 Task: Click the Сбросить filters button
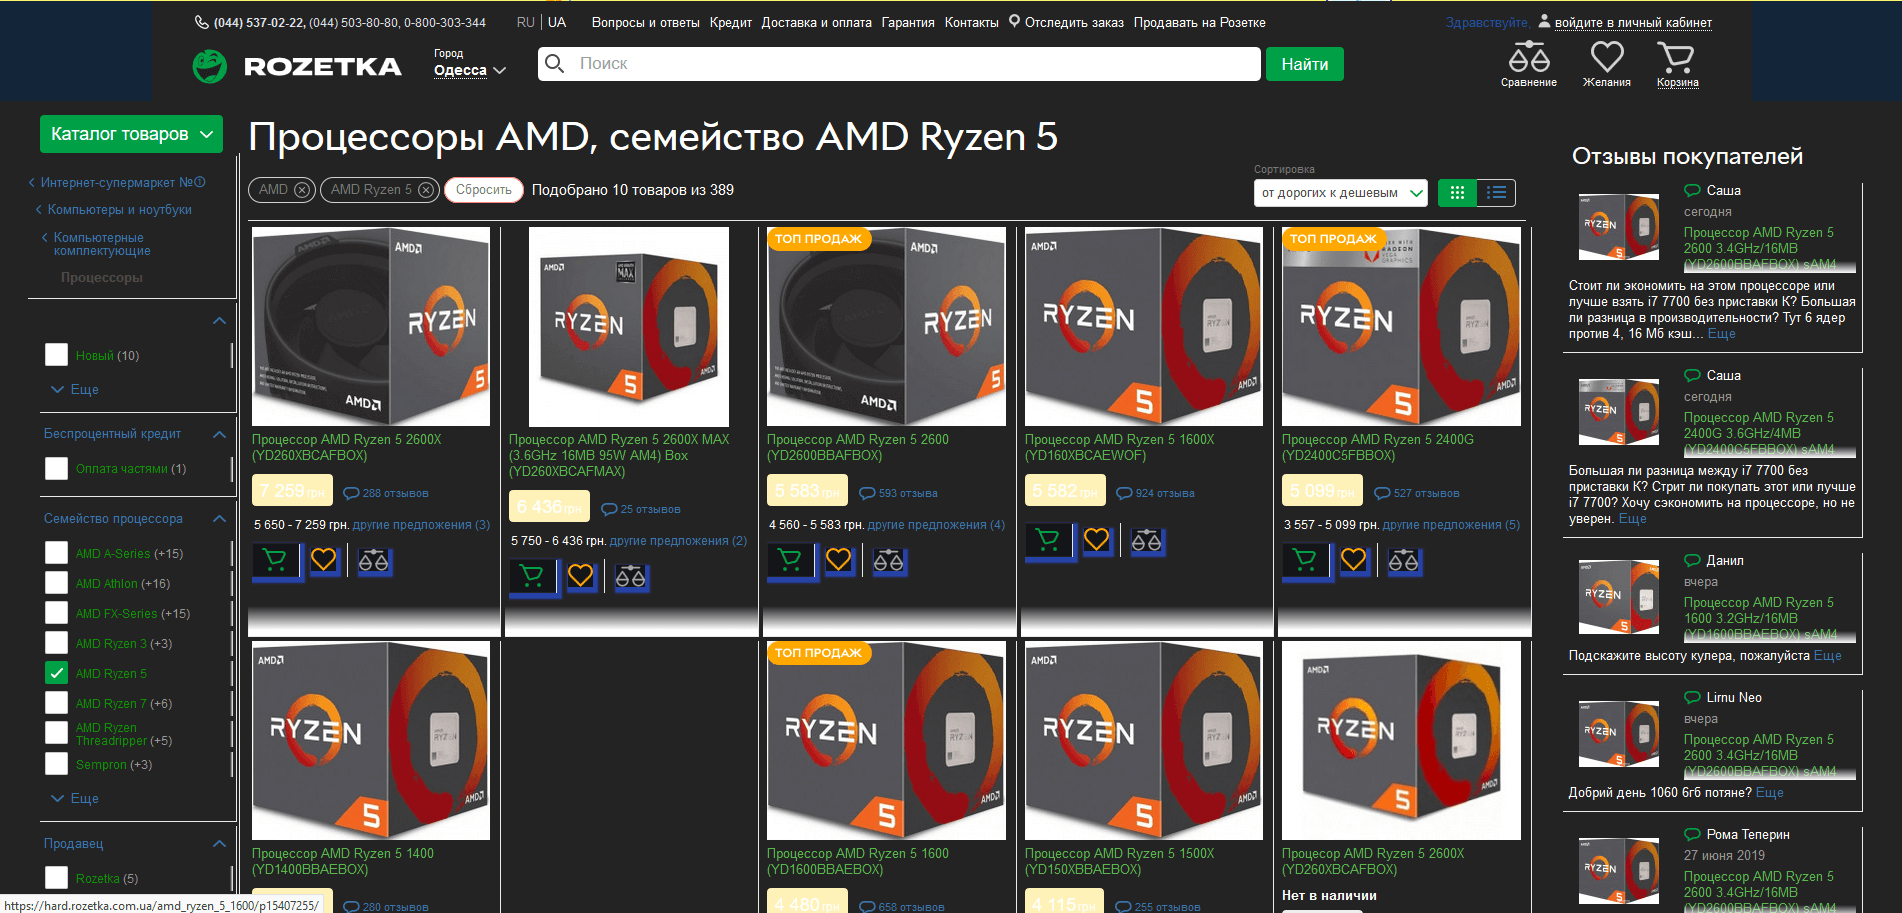click(483, 189)
